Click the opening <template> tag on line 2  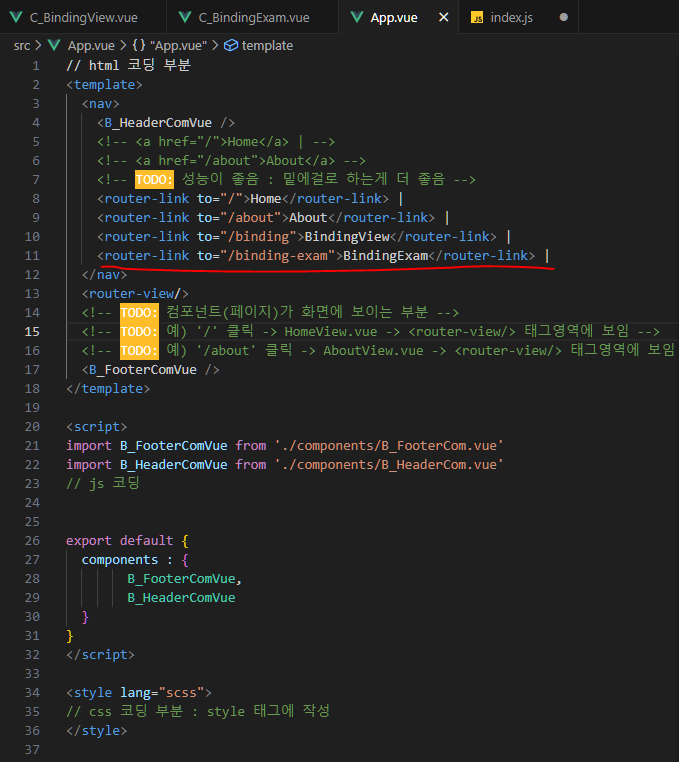click(x=104, y=85)
